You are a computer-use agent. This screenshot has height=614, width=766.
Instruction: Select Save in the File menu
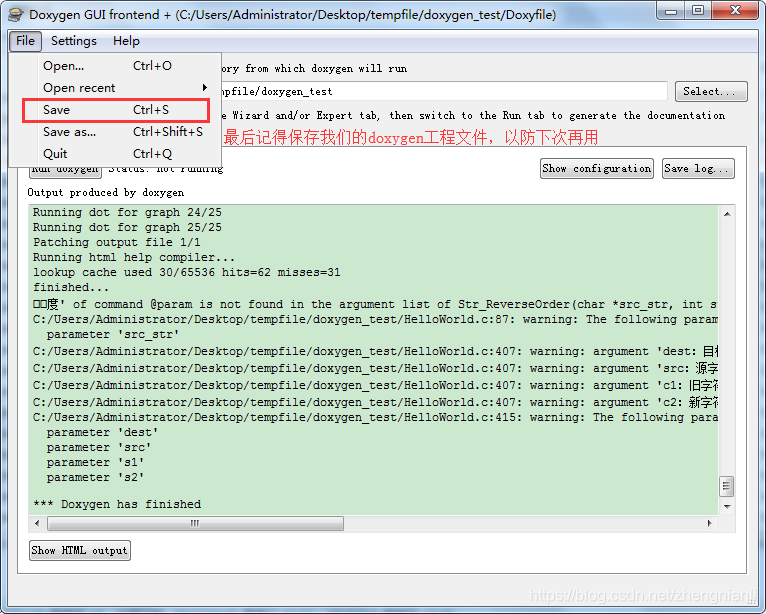[x=116, y=110]
